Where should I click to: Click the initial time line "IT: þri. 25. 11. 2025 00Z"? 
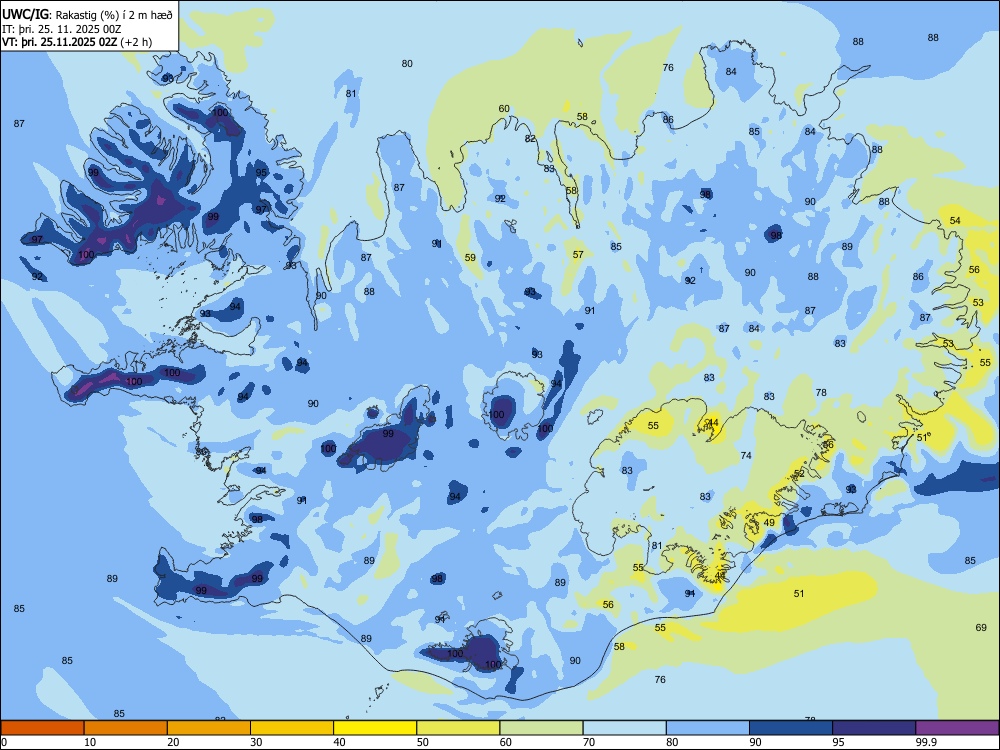tap(61, 29)
